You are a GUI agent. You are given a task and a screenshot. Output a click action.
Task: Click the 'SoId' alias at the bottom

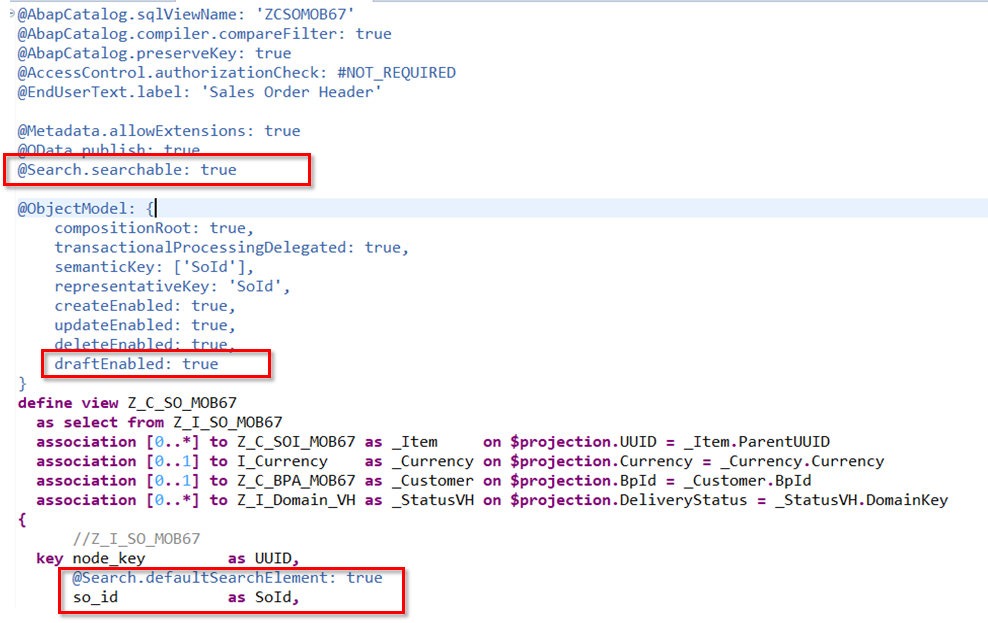tap(273, 597)
